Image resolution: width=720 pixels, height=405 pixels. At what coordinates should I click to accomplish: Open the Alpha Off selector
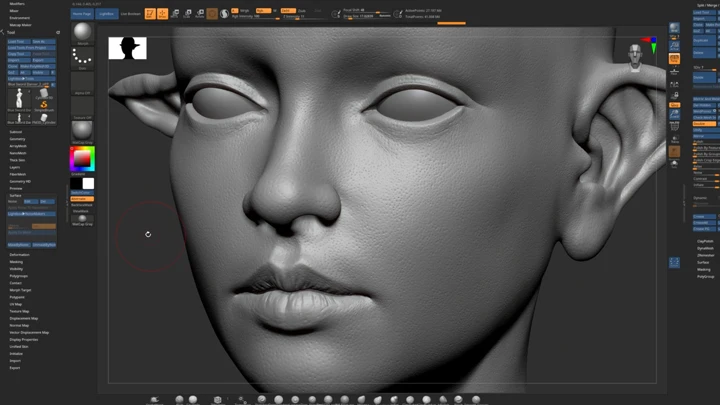click(83, 83)
